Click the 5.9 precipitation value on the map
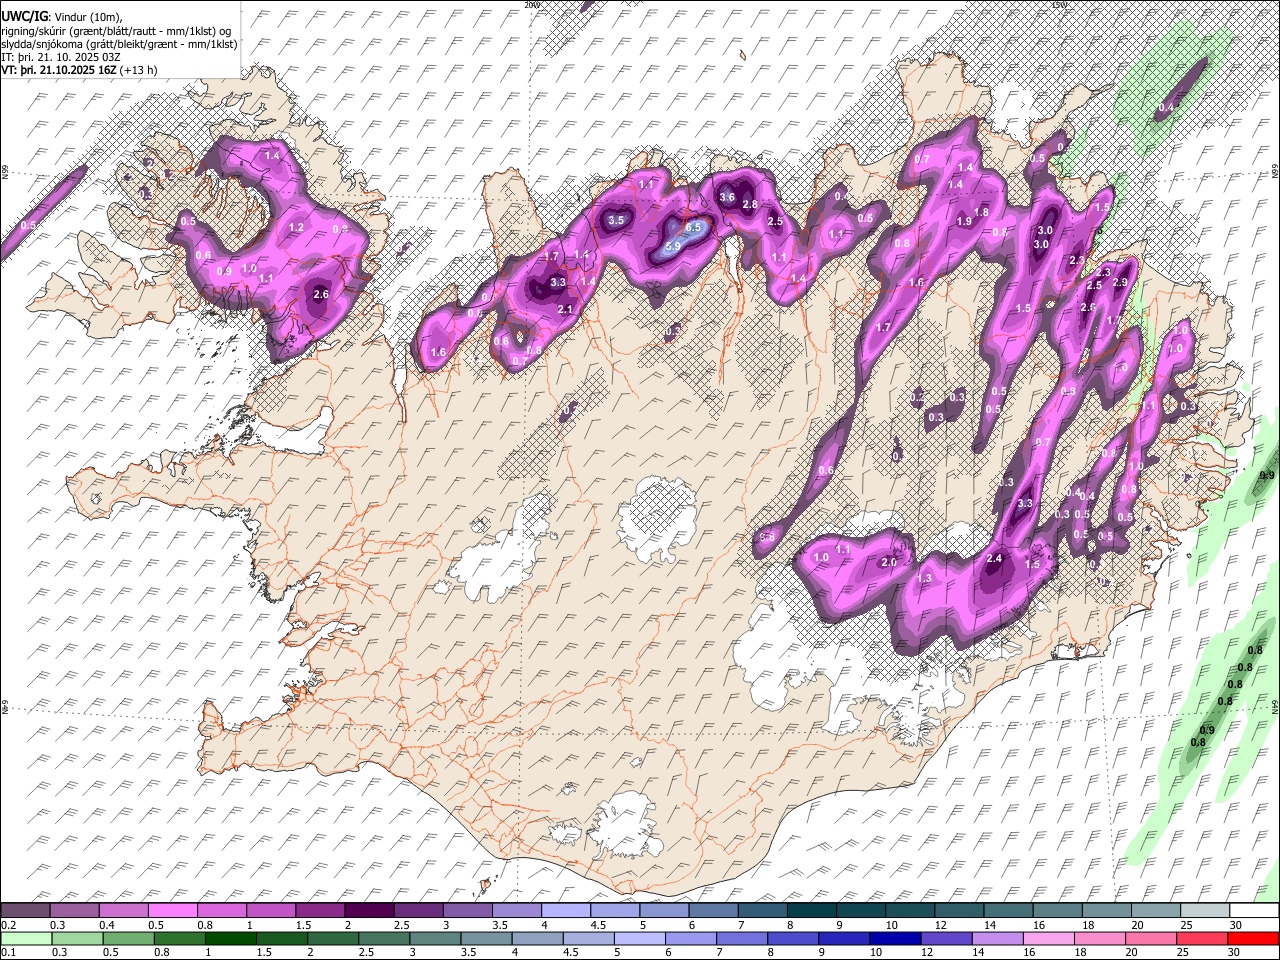This screenshot has width=1280, height=960. 672,246
